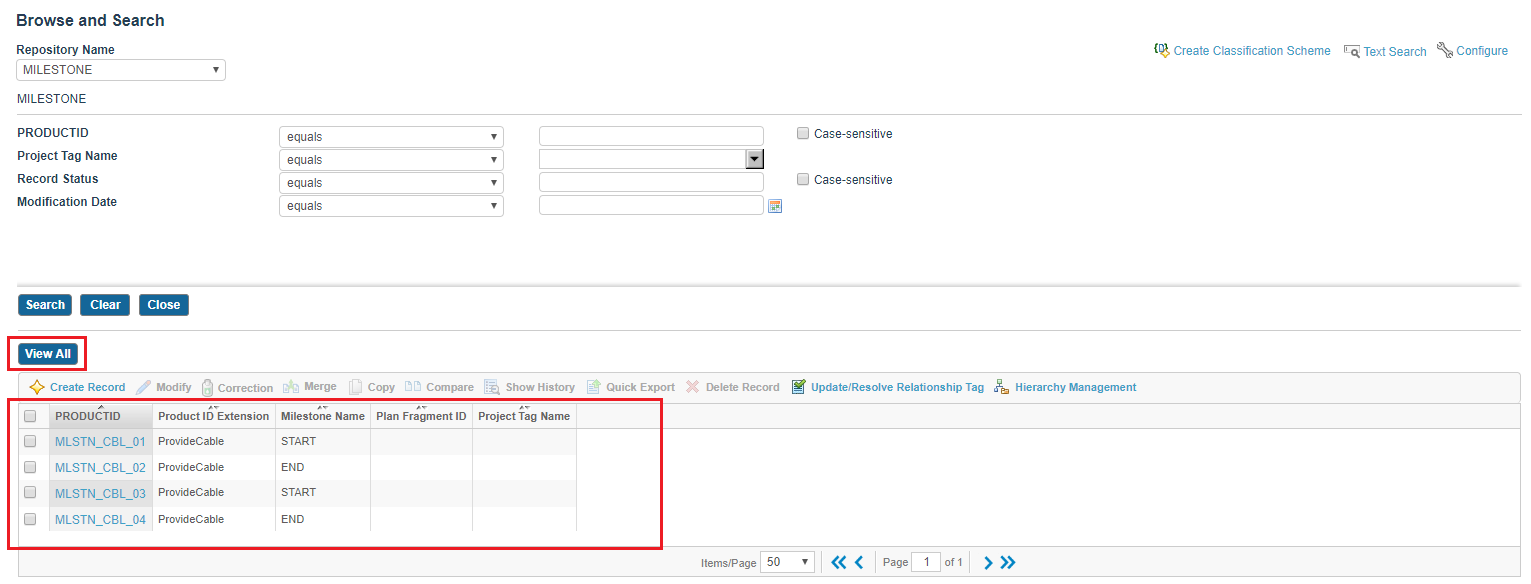Go to the first results page
Screen dimensions: 1531x584
pyautogui.click(x=839, y=563)
